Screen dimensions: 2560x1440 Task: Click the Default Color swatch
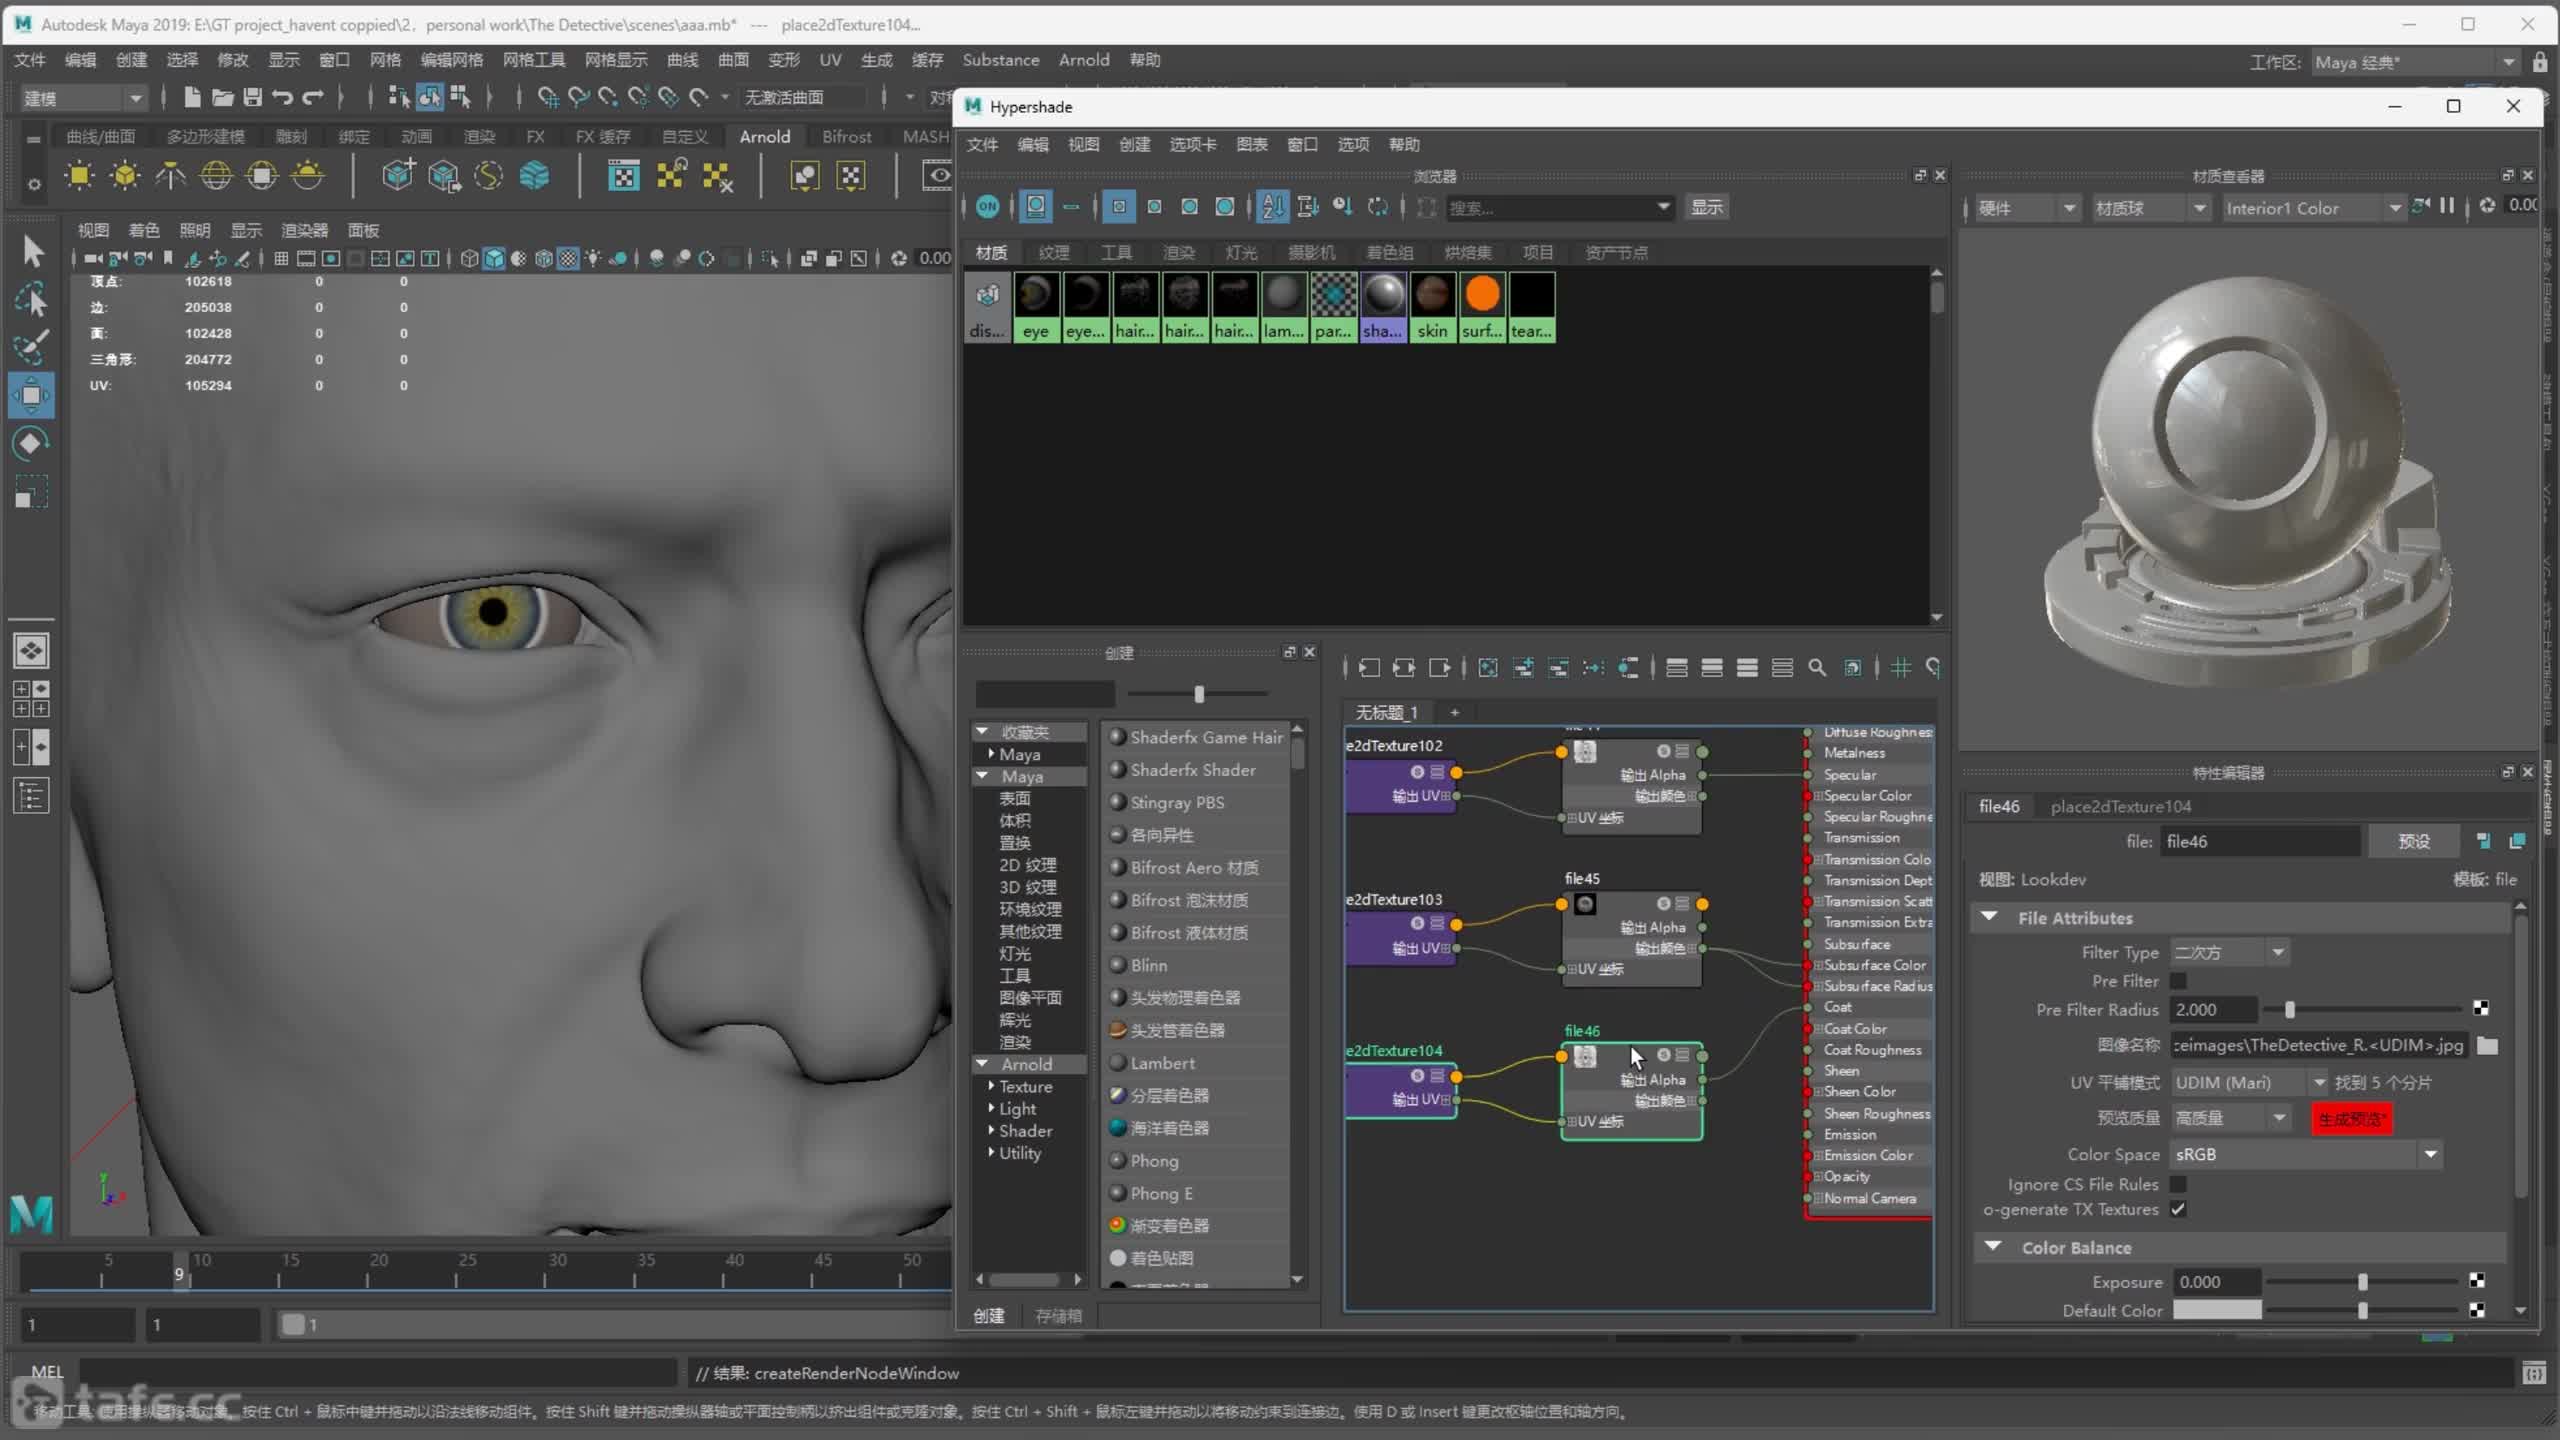pyautogui.click(x=2216, y=1310)
